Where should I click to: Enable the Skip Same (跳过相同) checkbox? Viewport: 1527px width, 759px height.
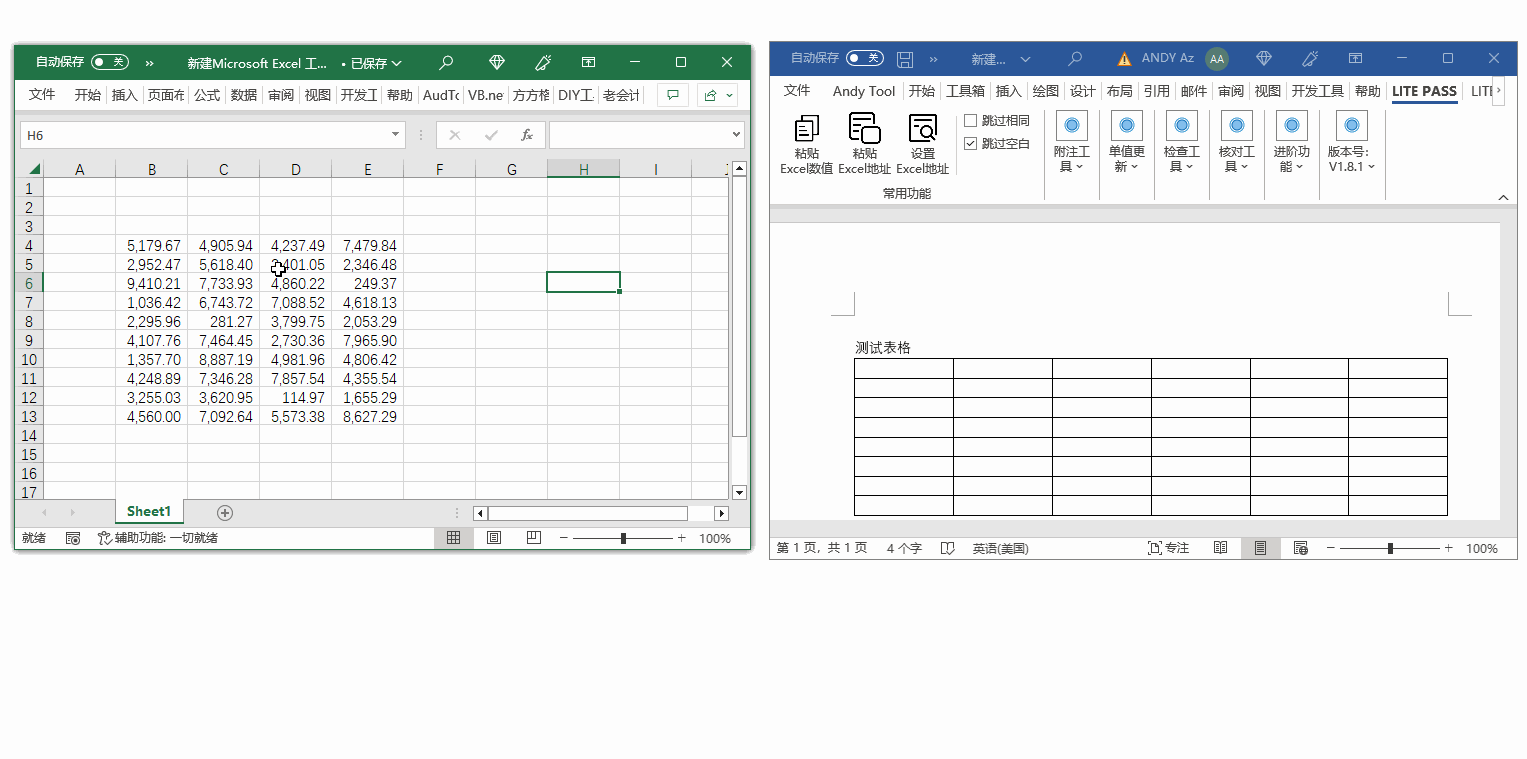(x=970, y=121)
